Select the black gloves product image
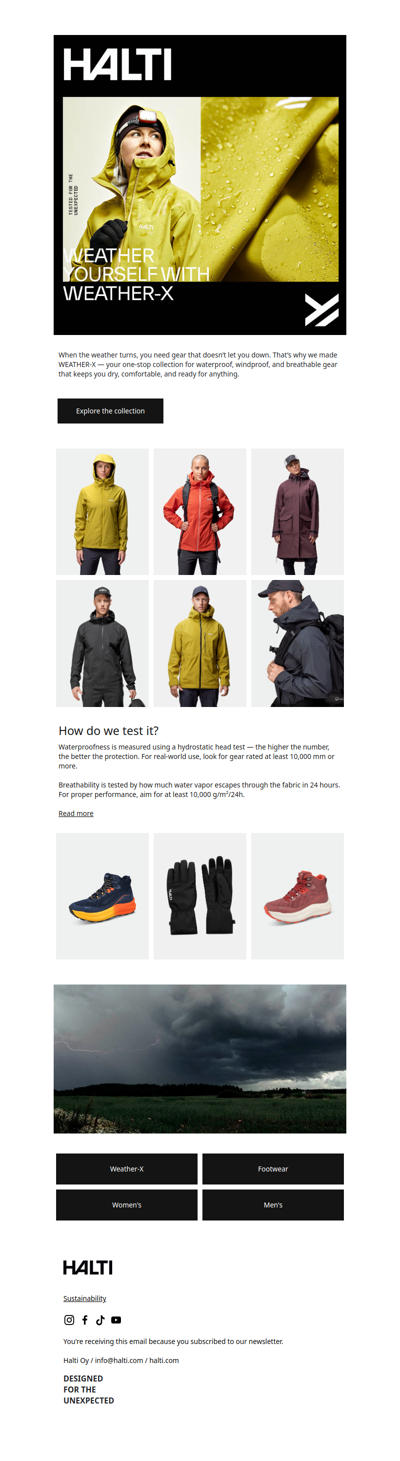This screenshot has width=400, height=1461. point(200,896)
